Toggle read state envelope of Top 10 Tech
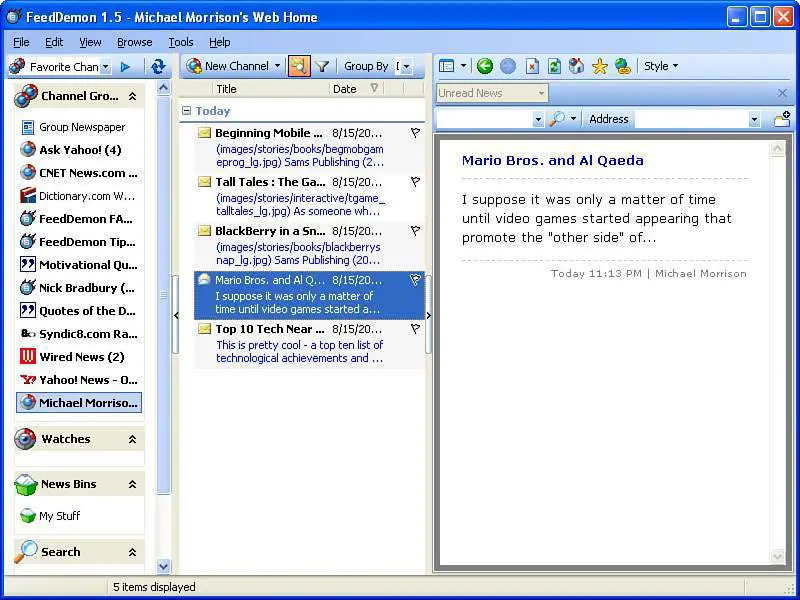 [204, 329]
